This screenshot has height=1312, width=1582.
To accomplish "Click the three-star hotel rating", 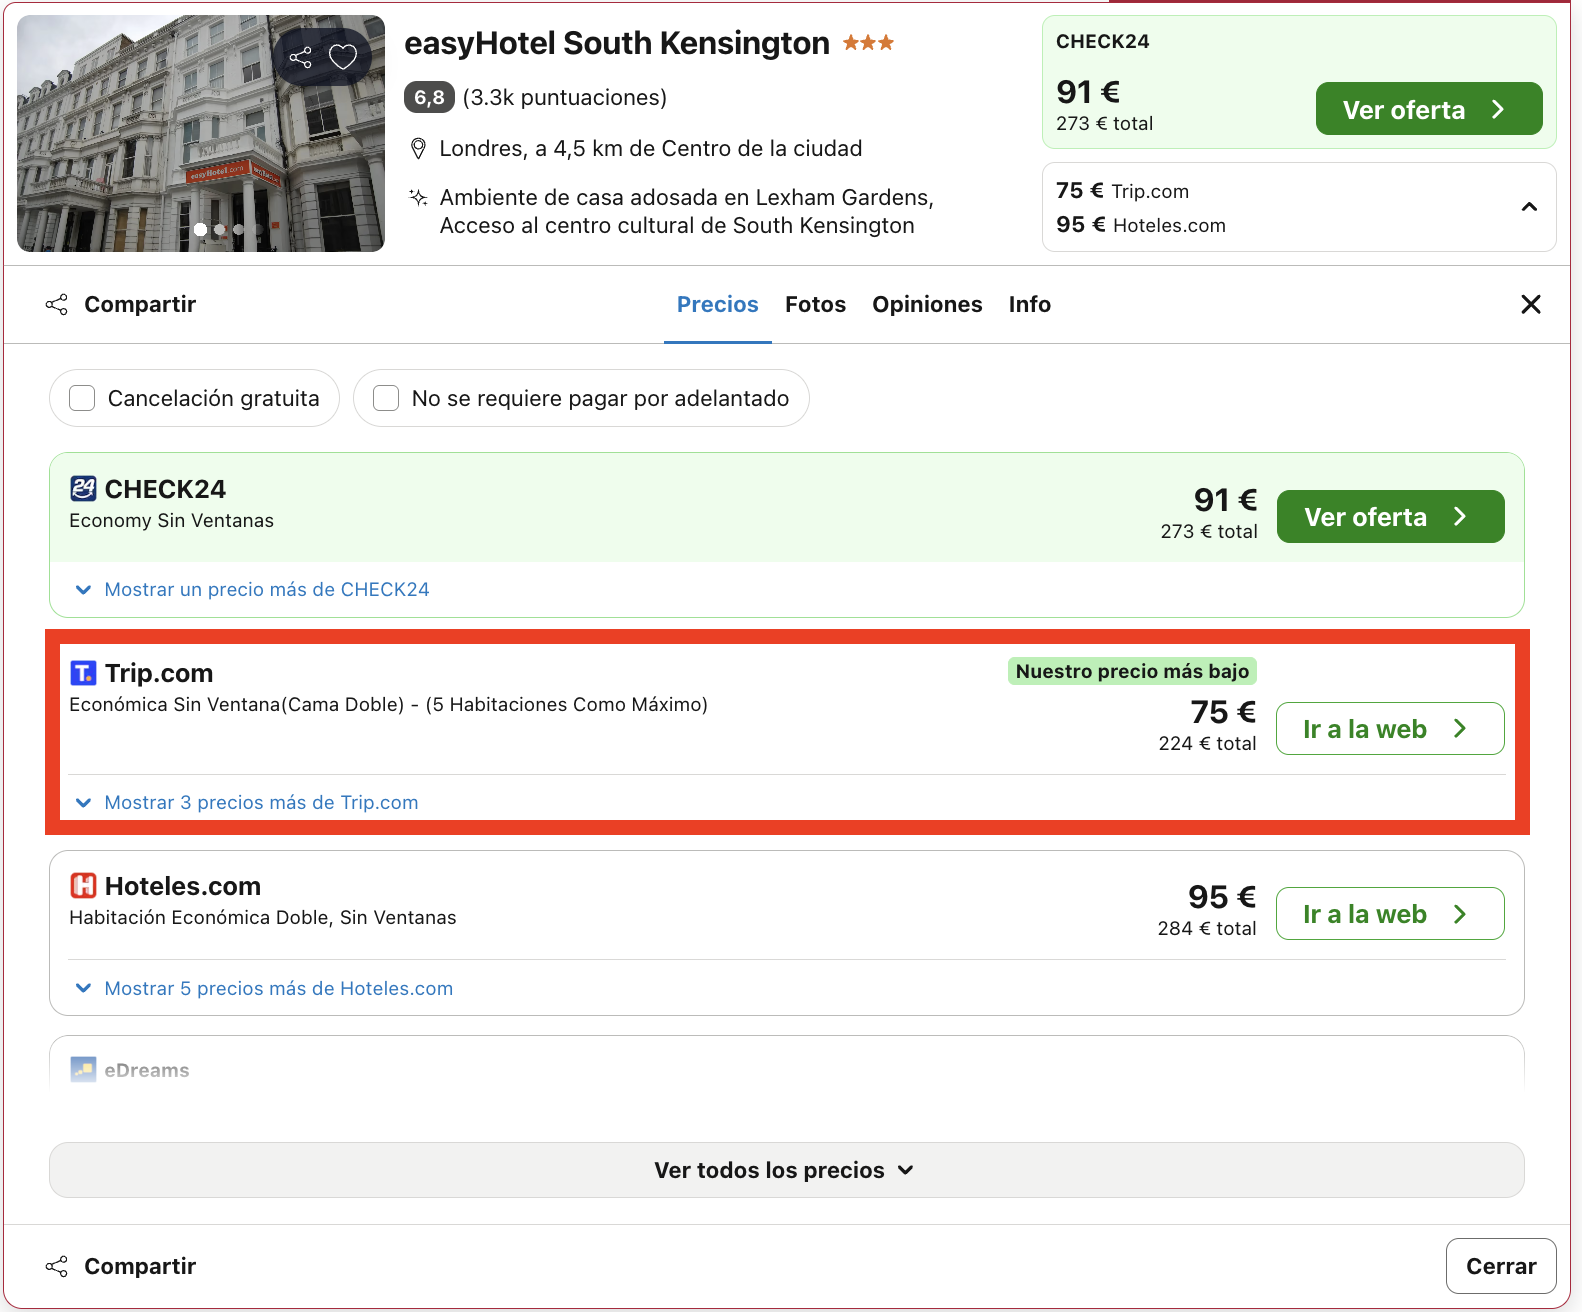I will click(868, 43).
